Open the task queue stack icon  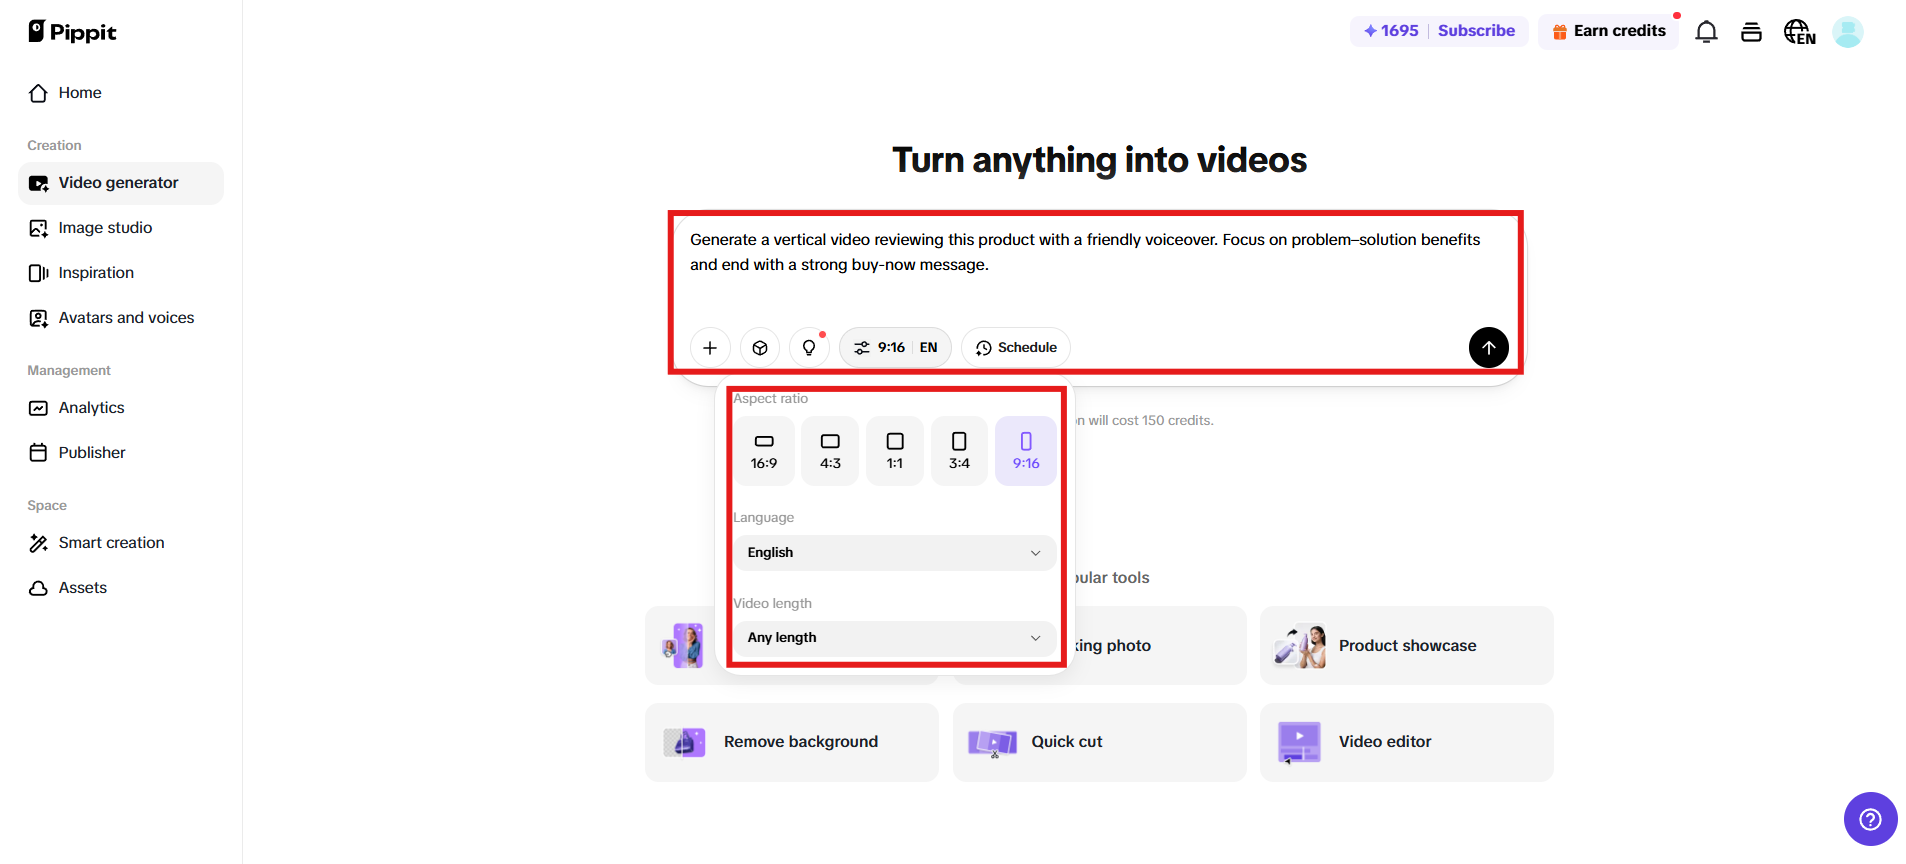pos(1751,32)
